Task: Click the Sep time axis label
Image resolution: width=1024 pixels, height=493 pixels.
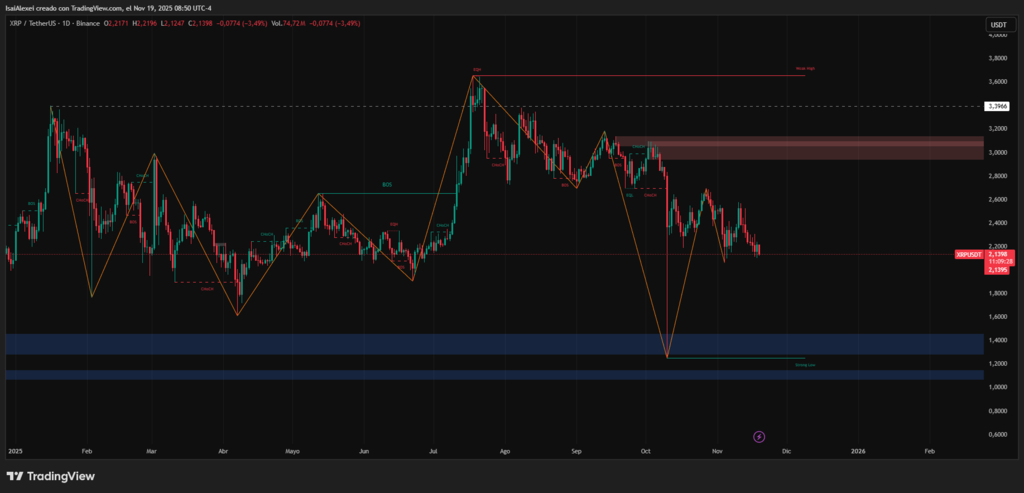Action: click(x=576, y=451)
